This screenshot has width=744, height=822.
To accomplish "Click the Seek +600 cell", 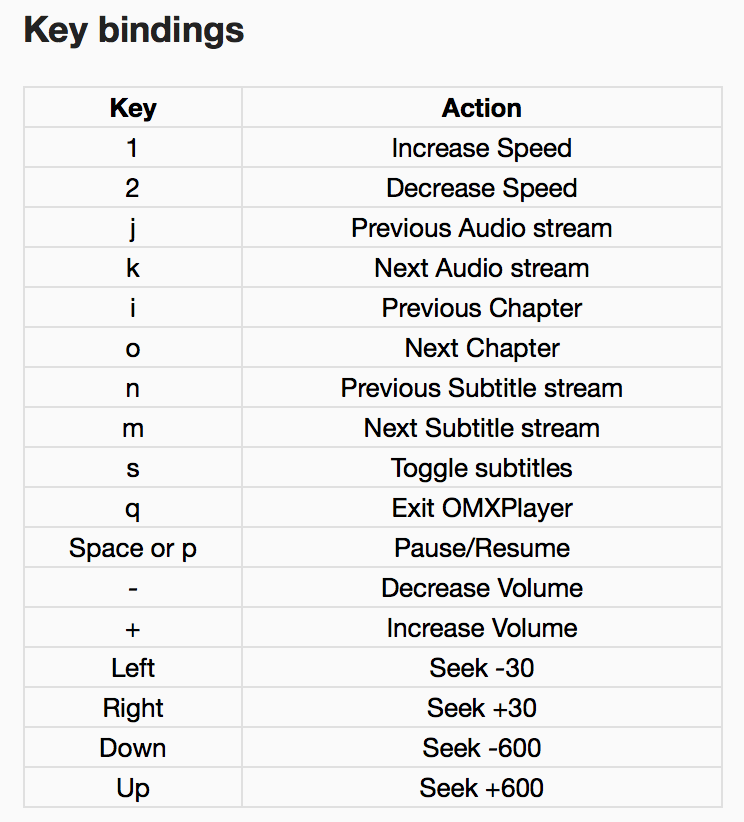I will (x=481, y=788).
